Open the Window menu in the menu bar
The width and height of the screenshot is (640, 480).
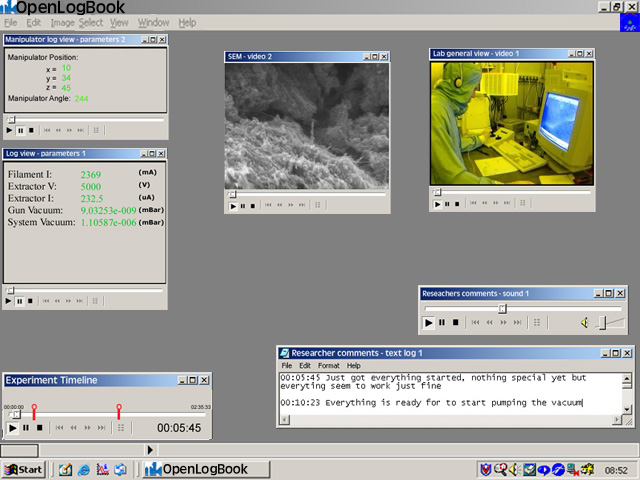(153, 22)
